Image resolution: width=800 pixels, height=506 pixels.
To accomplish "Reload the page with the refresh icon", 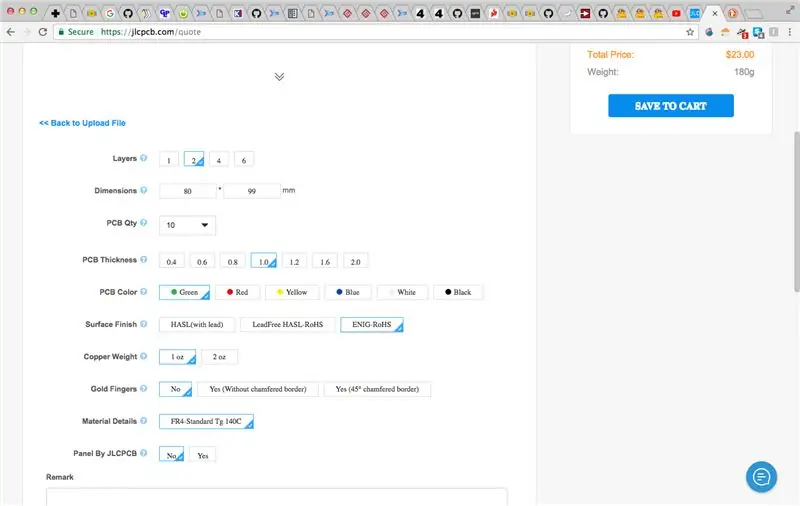I will (43, 32).
